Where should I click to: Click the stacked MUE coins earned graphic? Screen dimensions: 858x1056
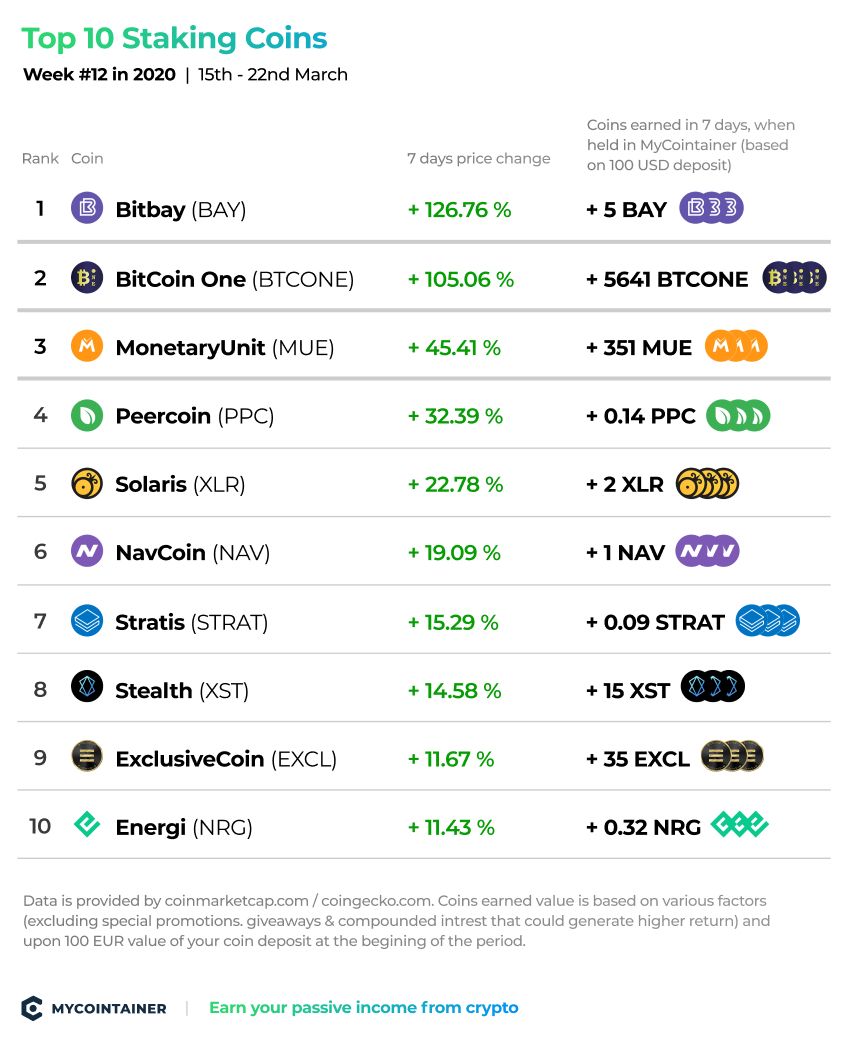(736, 346)
